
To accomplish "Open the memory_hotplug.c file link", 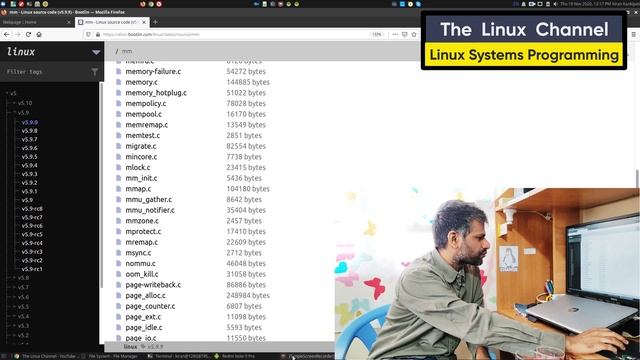I will pyautogui.click(x=156, y=93).
